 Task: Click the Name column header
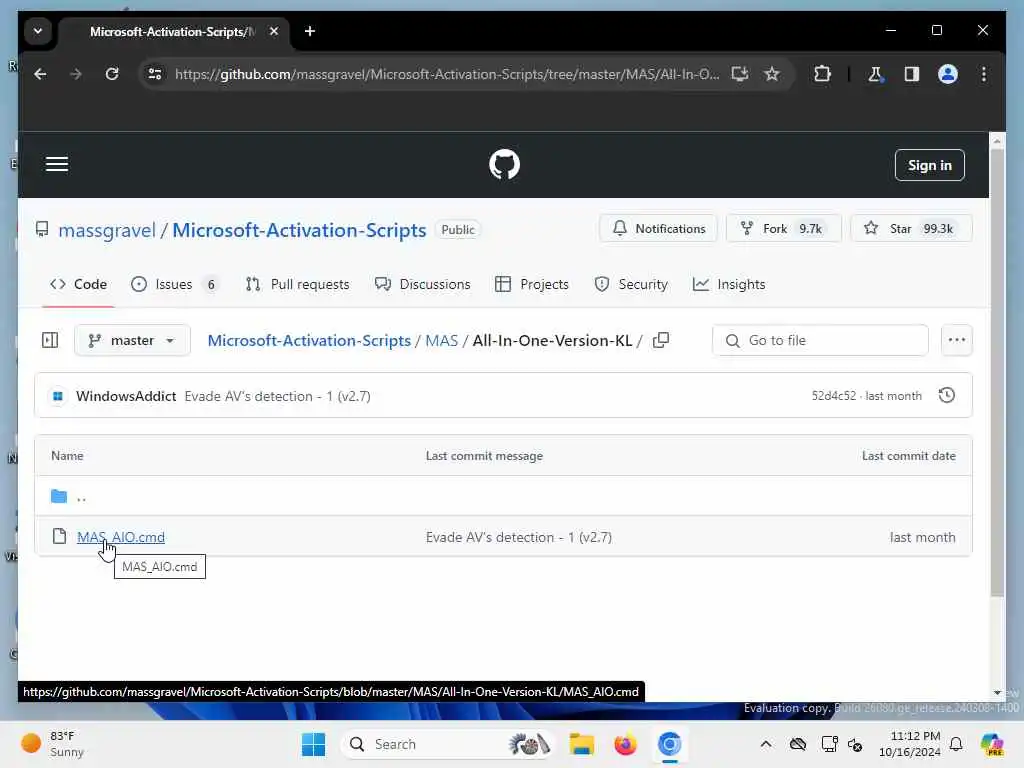point(67,456)
